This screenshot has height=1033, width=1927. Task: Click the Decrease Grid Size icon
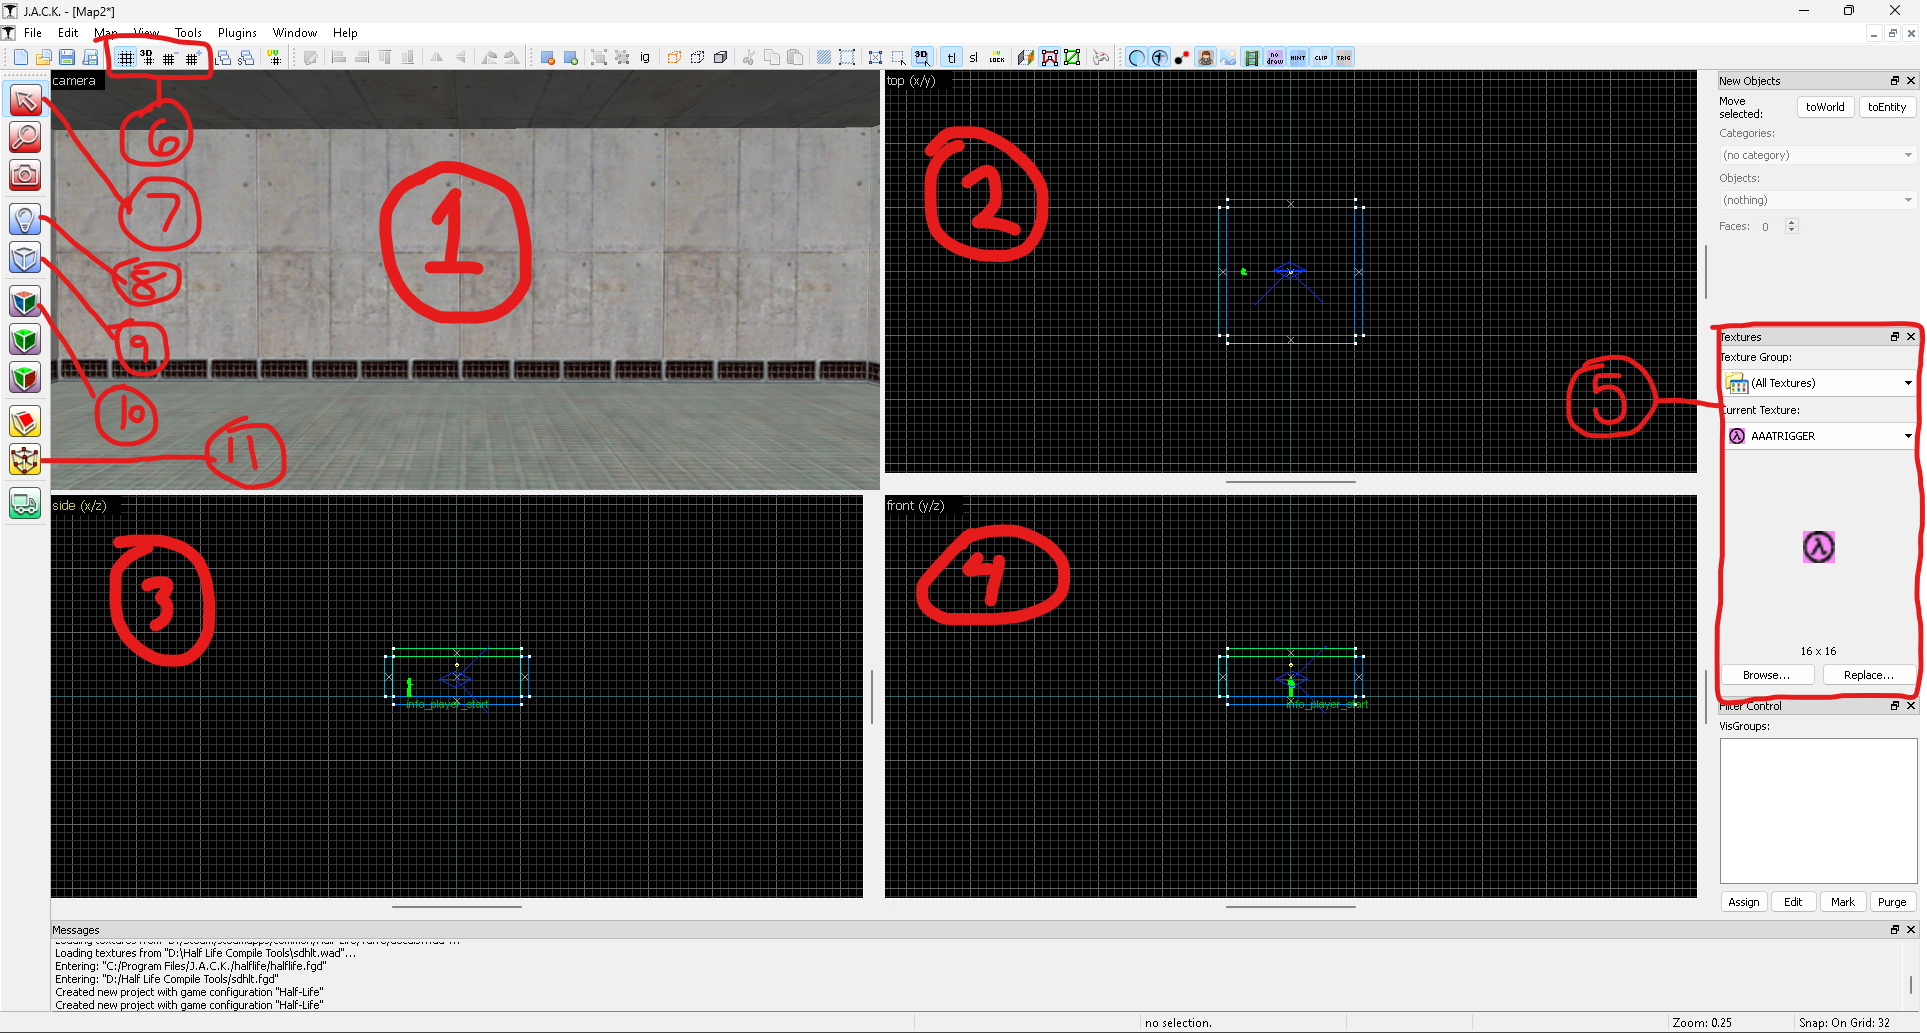[x=169, y=57]
